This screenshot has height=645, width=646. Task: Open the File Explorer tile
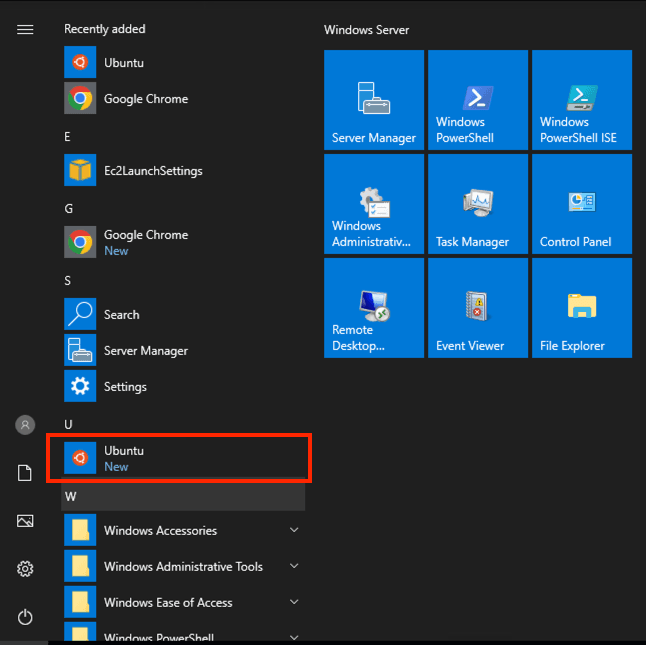(582, 308)
